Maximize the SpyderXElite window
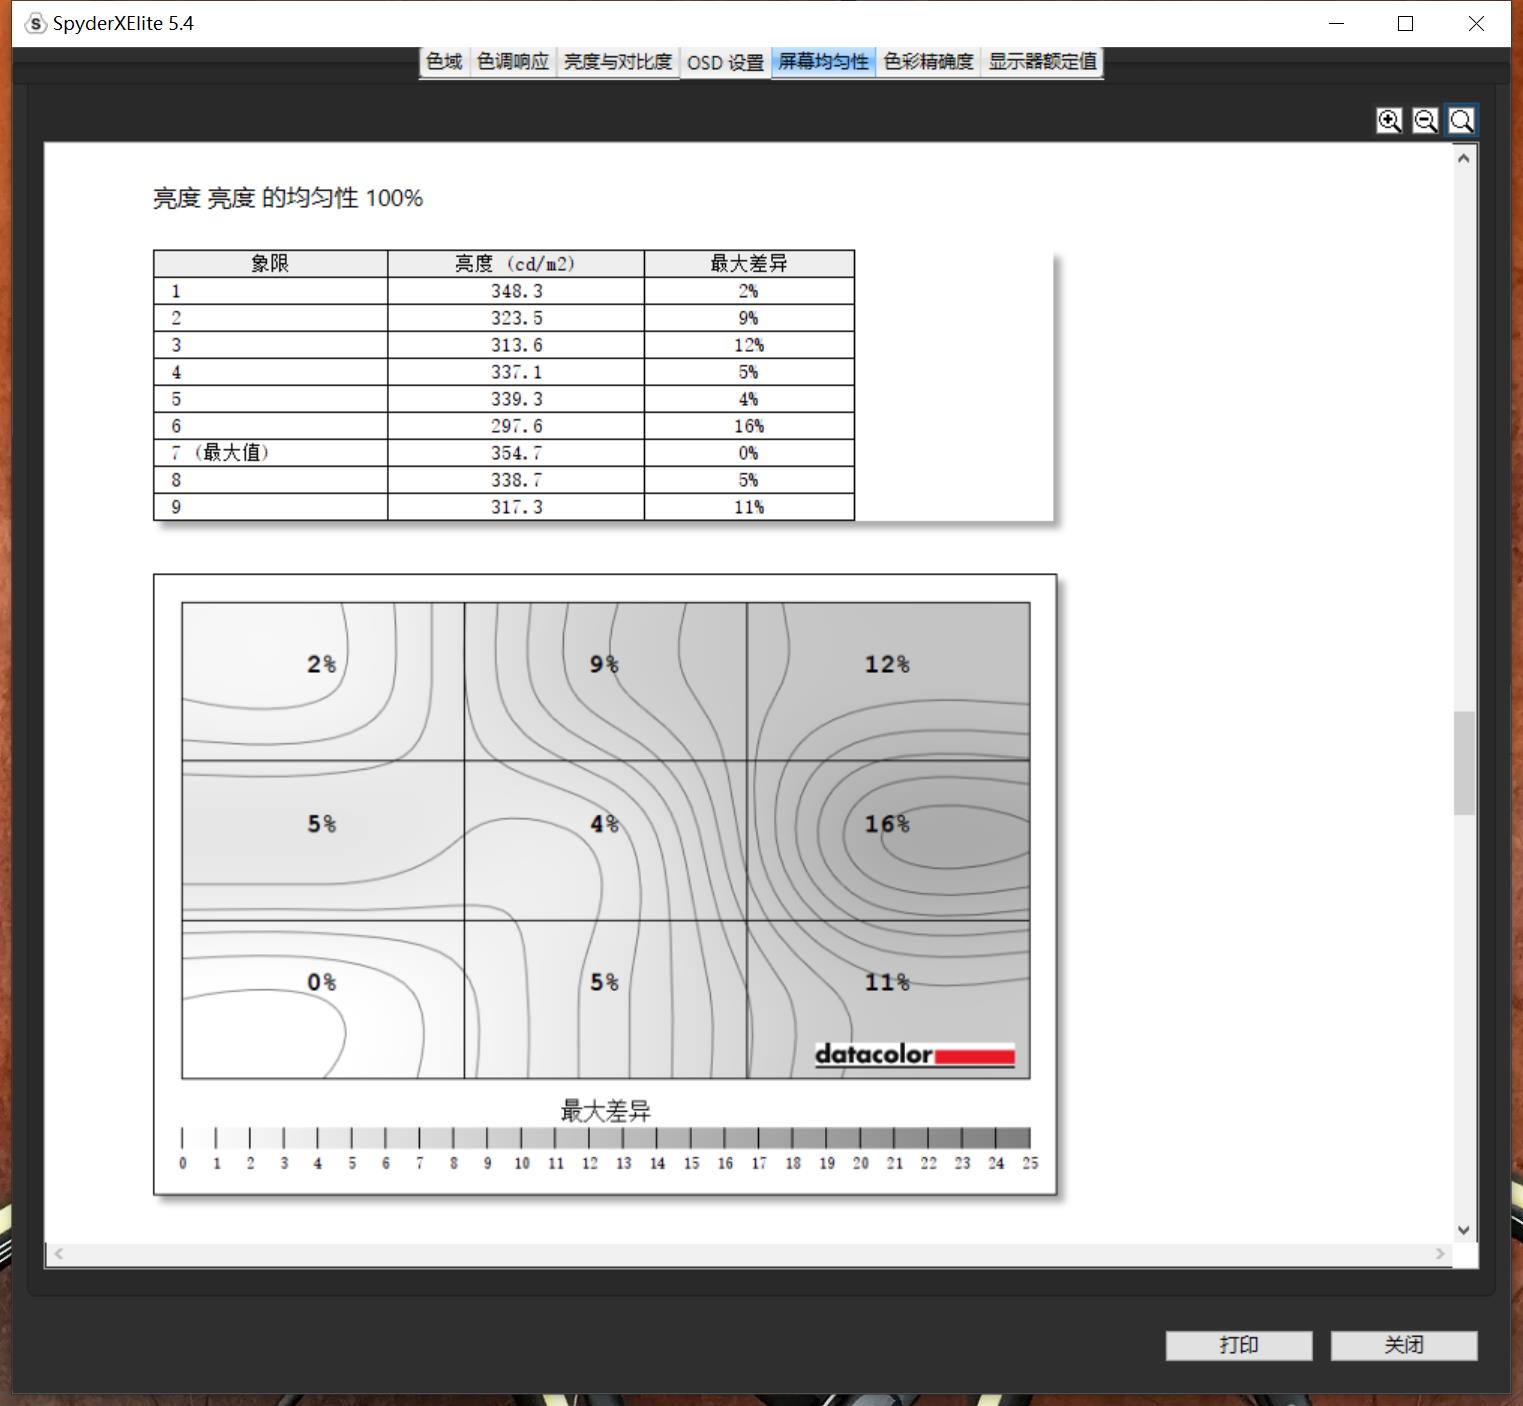 click(1405, 24)
